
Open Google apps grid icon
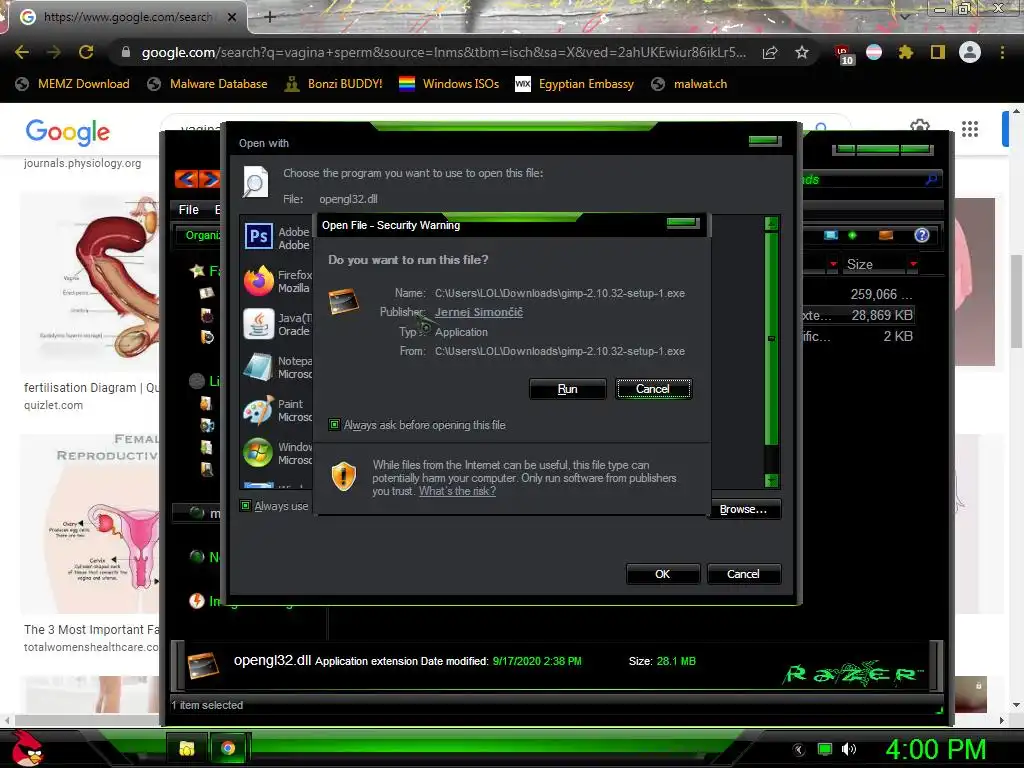[970, 129]
